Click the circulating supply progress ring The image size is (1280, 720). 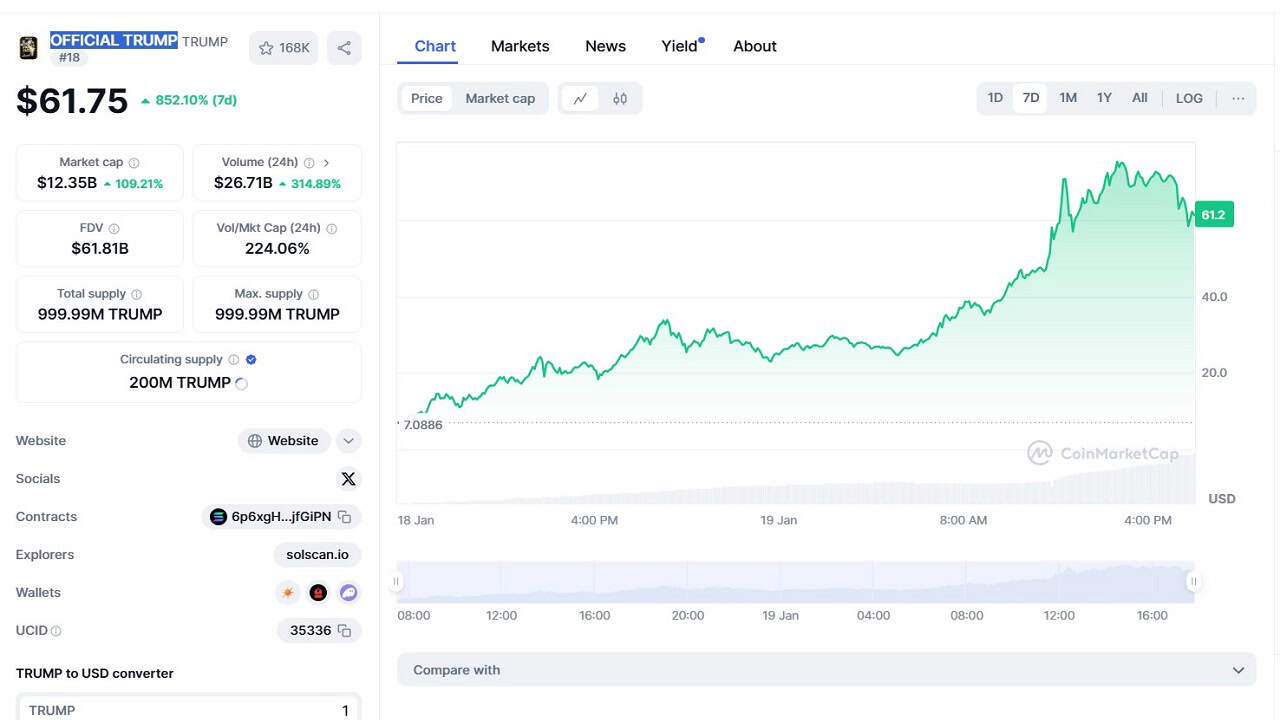[241, 383]
